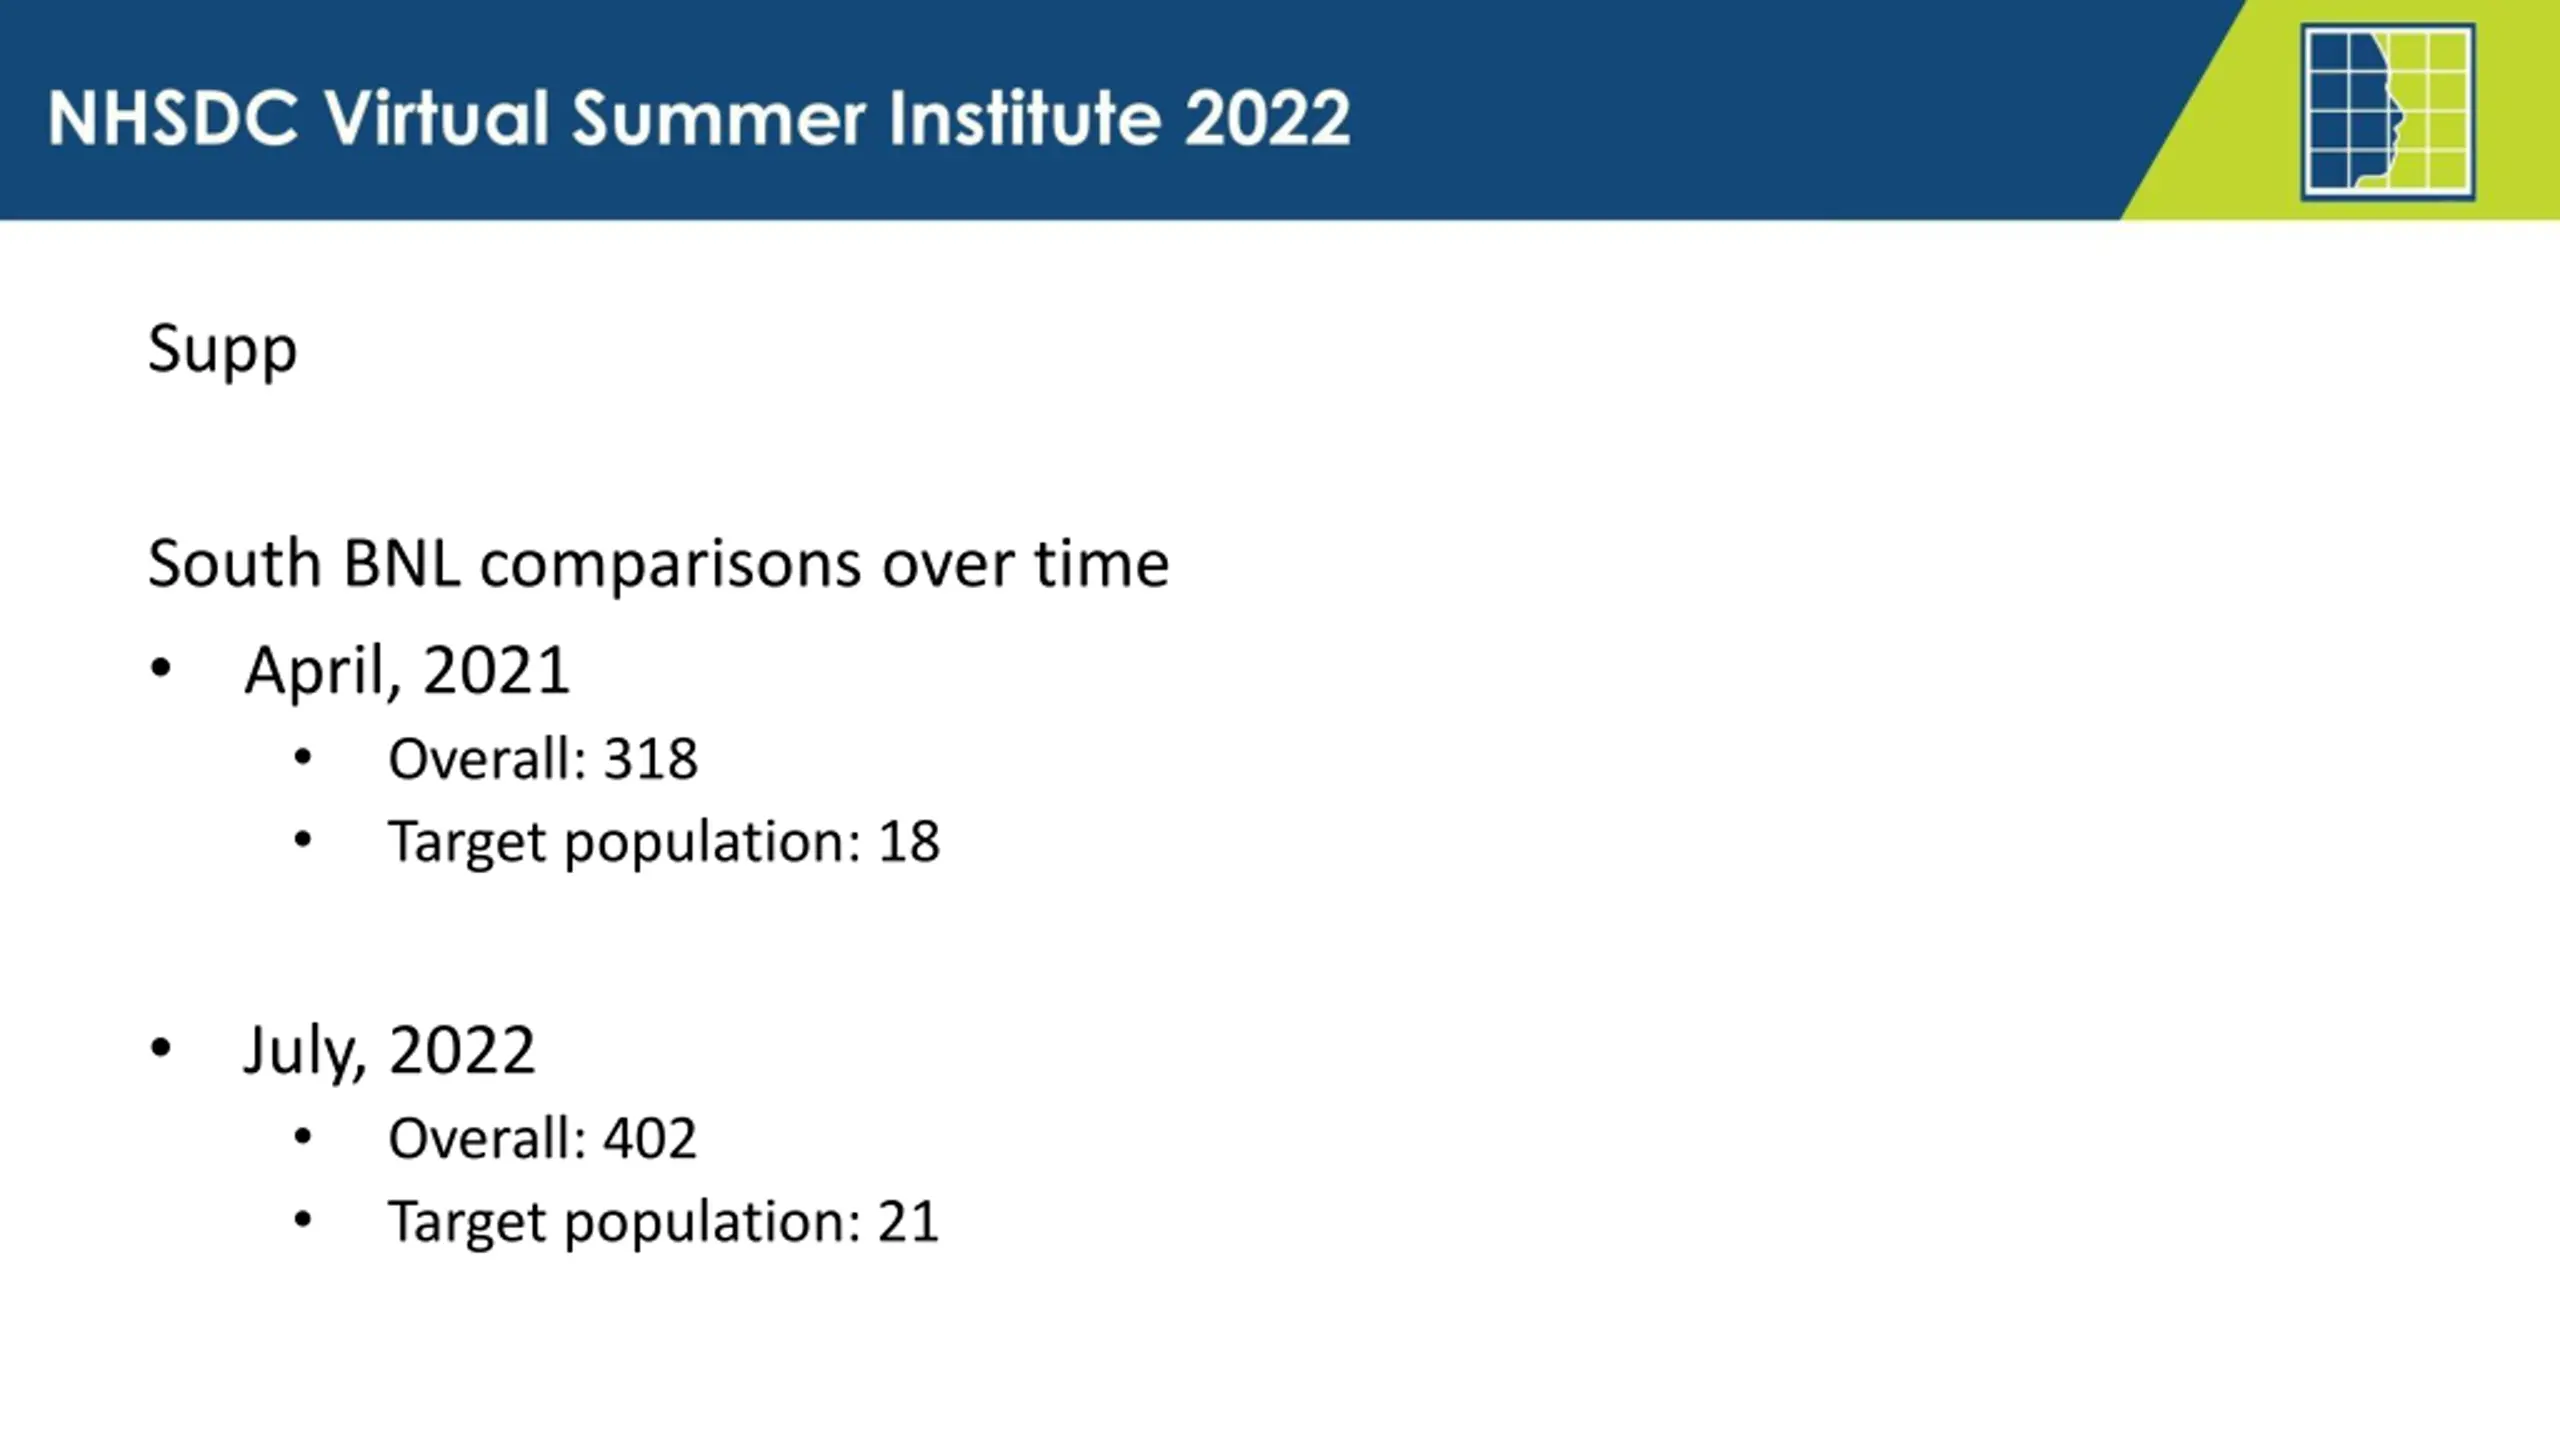Click the Target population: 18 line

[x=664, y=842]
